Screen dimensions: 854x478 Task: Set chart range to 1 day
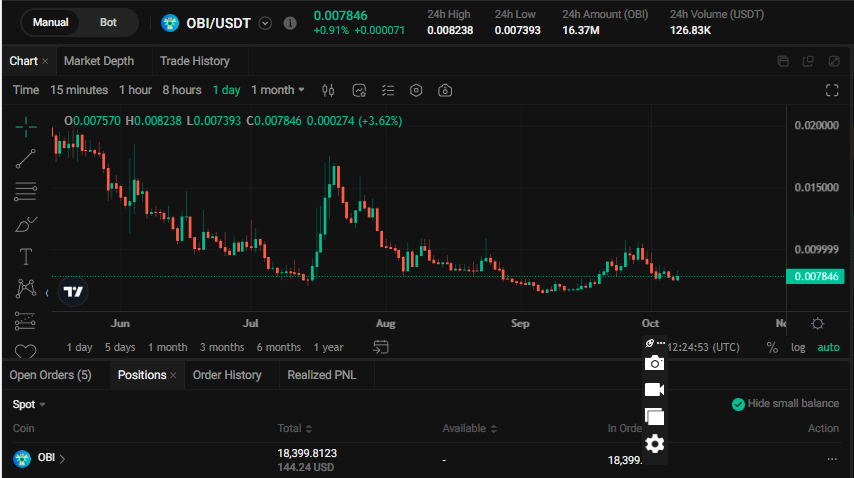80,347
